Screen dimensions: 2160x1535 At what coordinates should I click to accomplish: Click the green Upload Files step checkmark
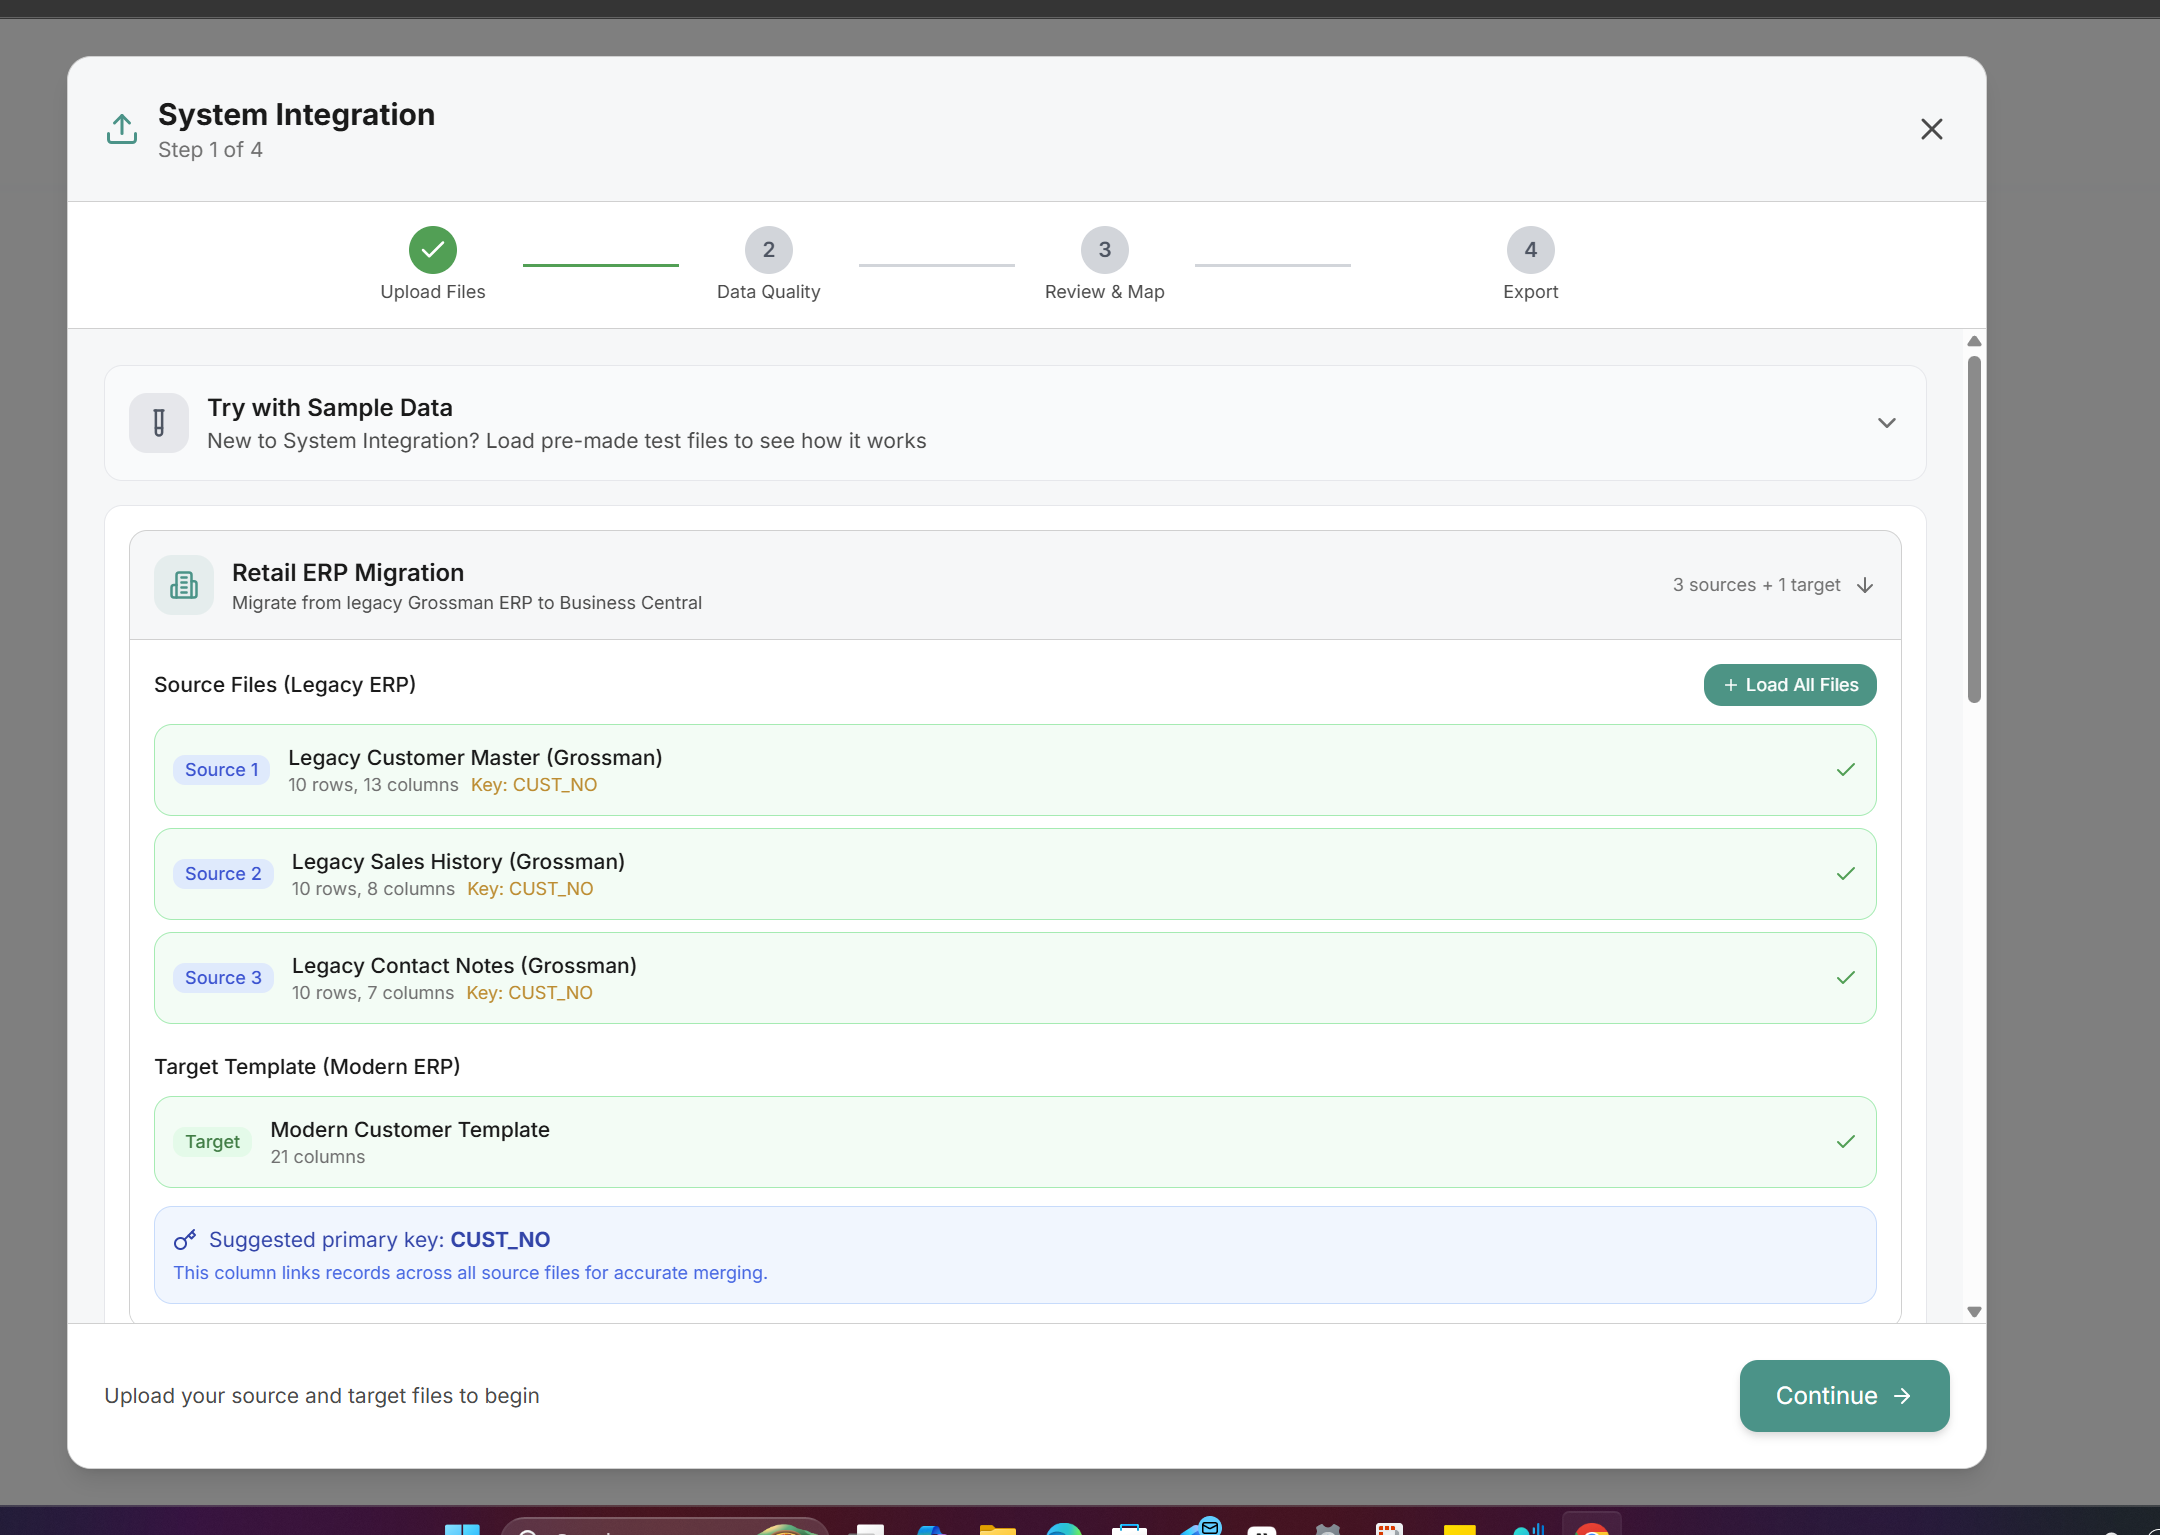(433, 250)
